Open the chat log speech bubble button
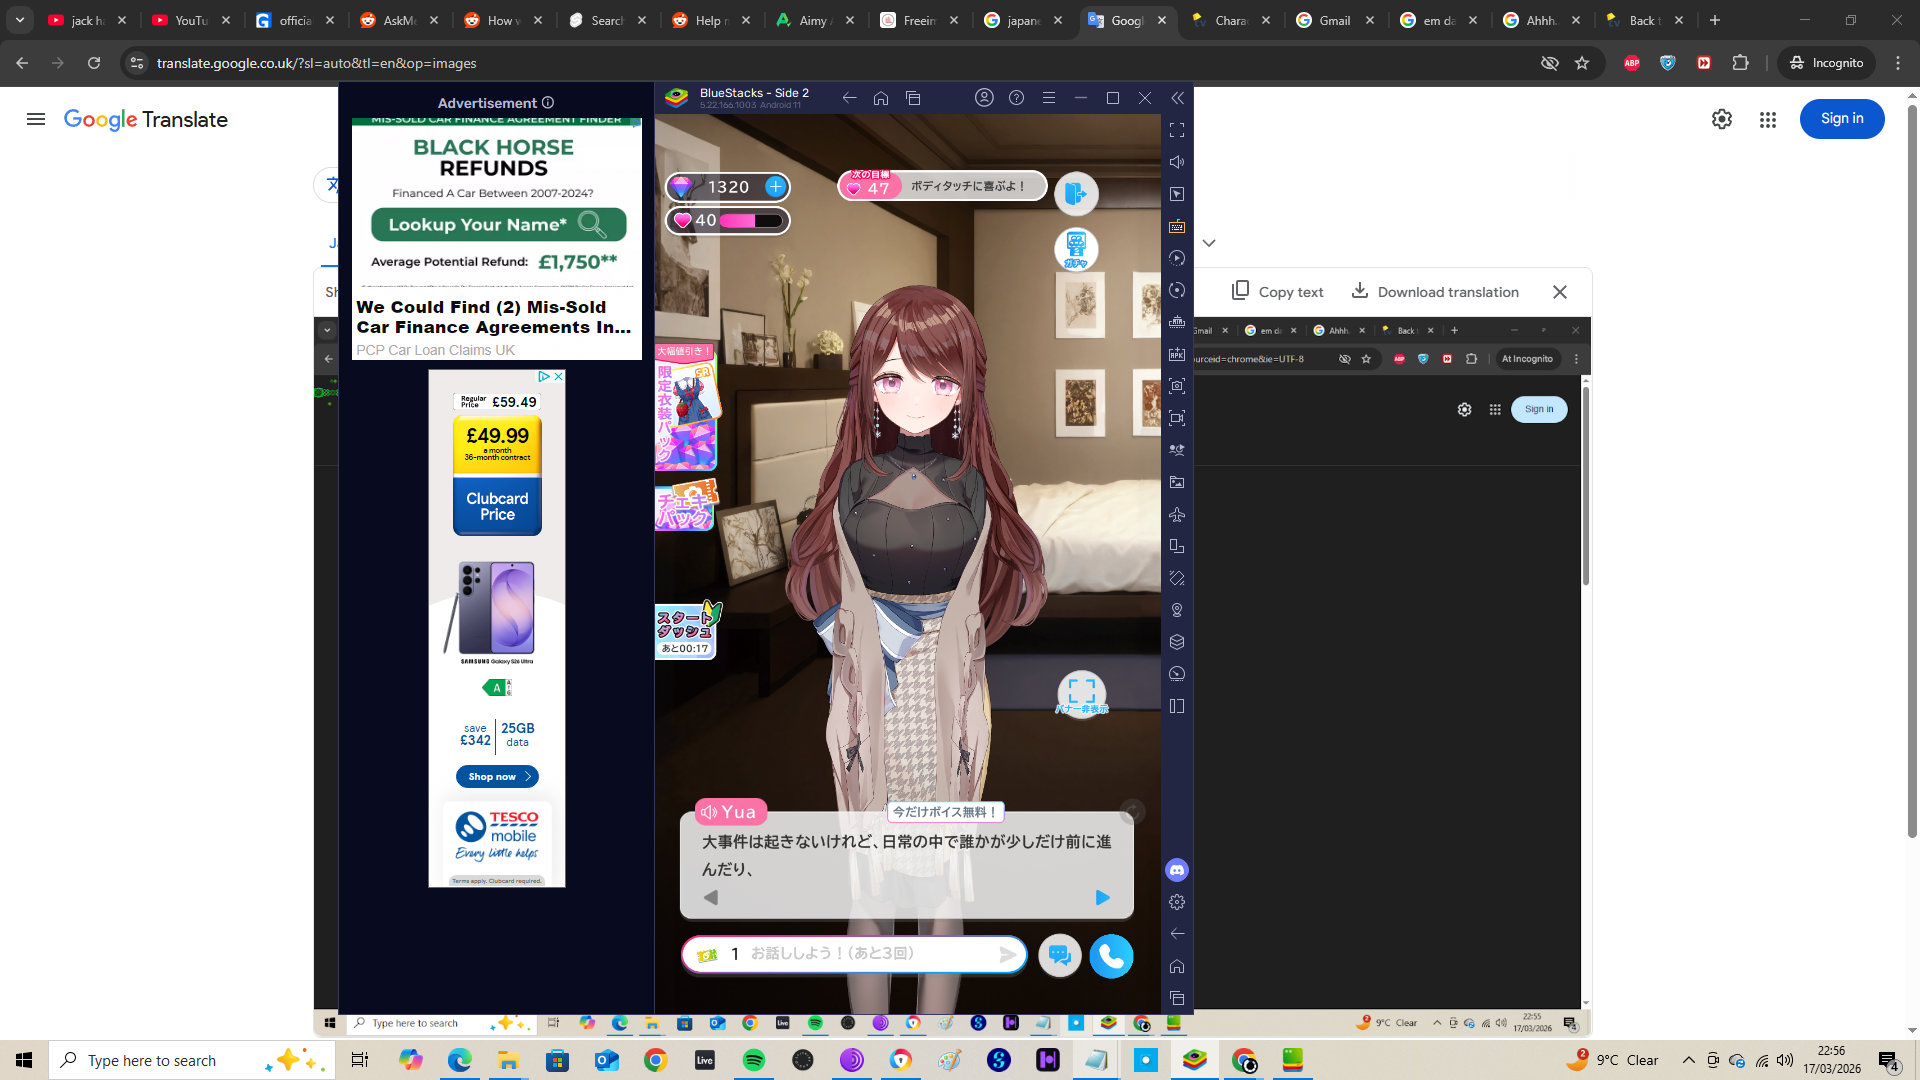The width and height of the screenshot is (1920, 1080). pyautogui.click(x=1059, y=956)
